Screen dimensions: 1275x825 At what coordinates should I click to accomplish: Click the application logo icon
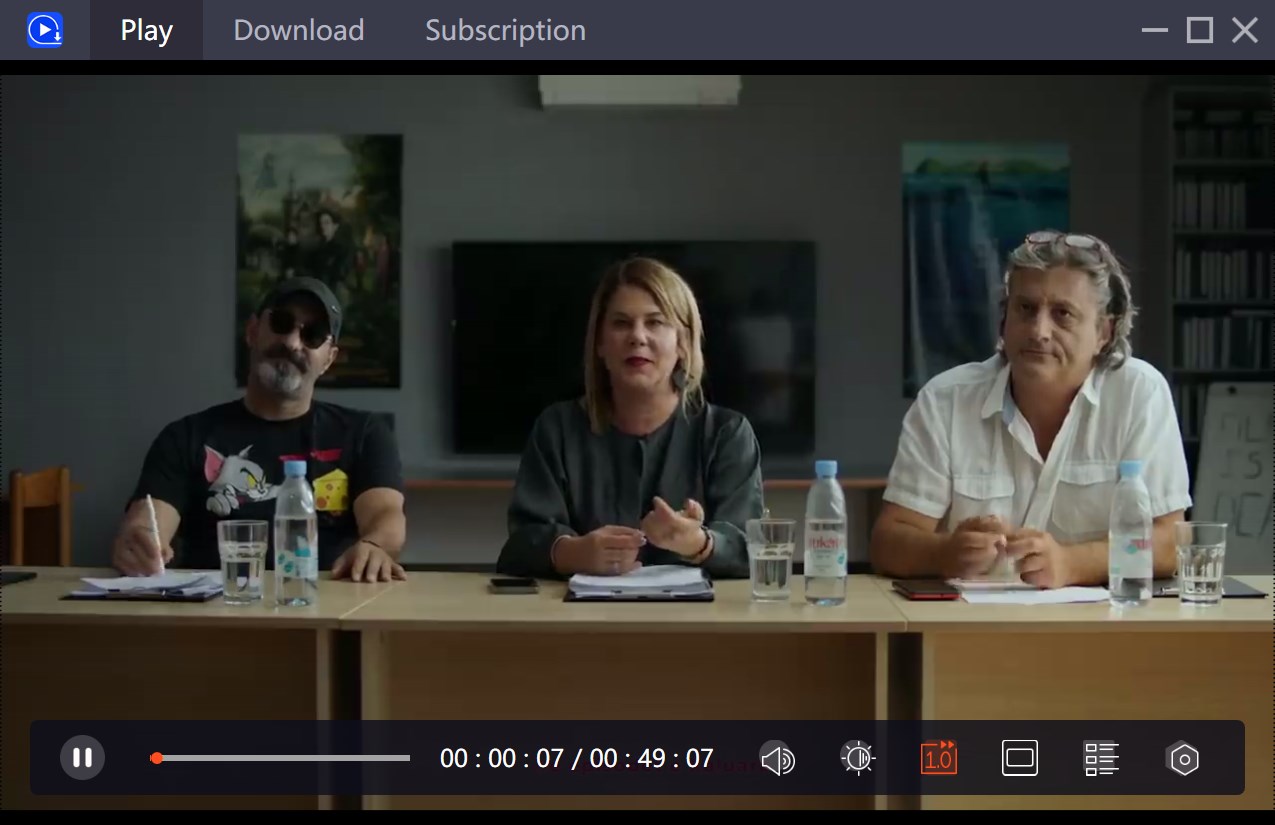pyautogui.click(x=45, y=29)
